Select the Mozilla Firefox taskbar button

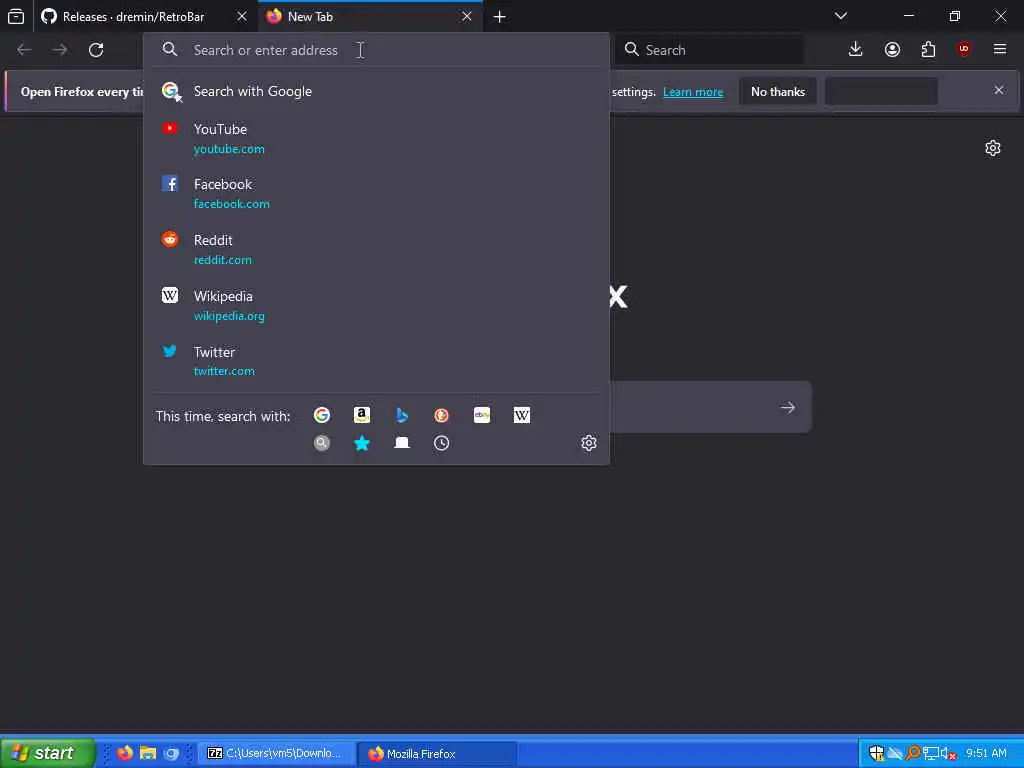438,754
